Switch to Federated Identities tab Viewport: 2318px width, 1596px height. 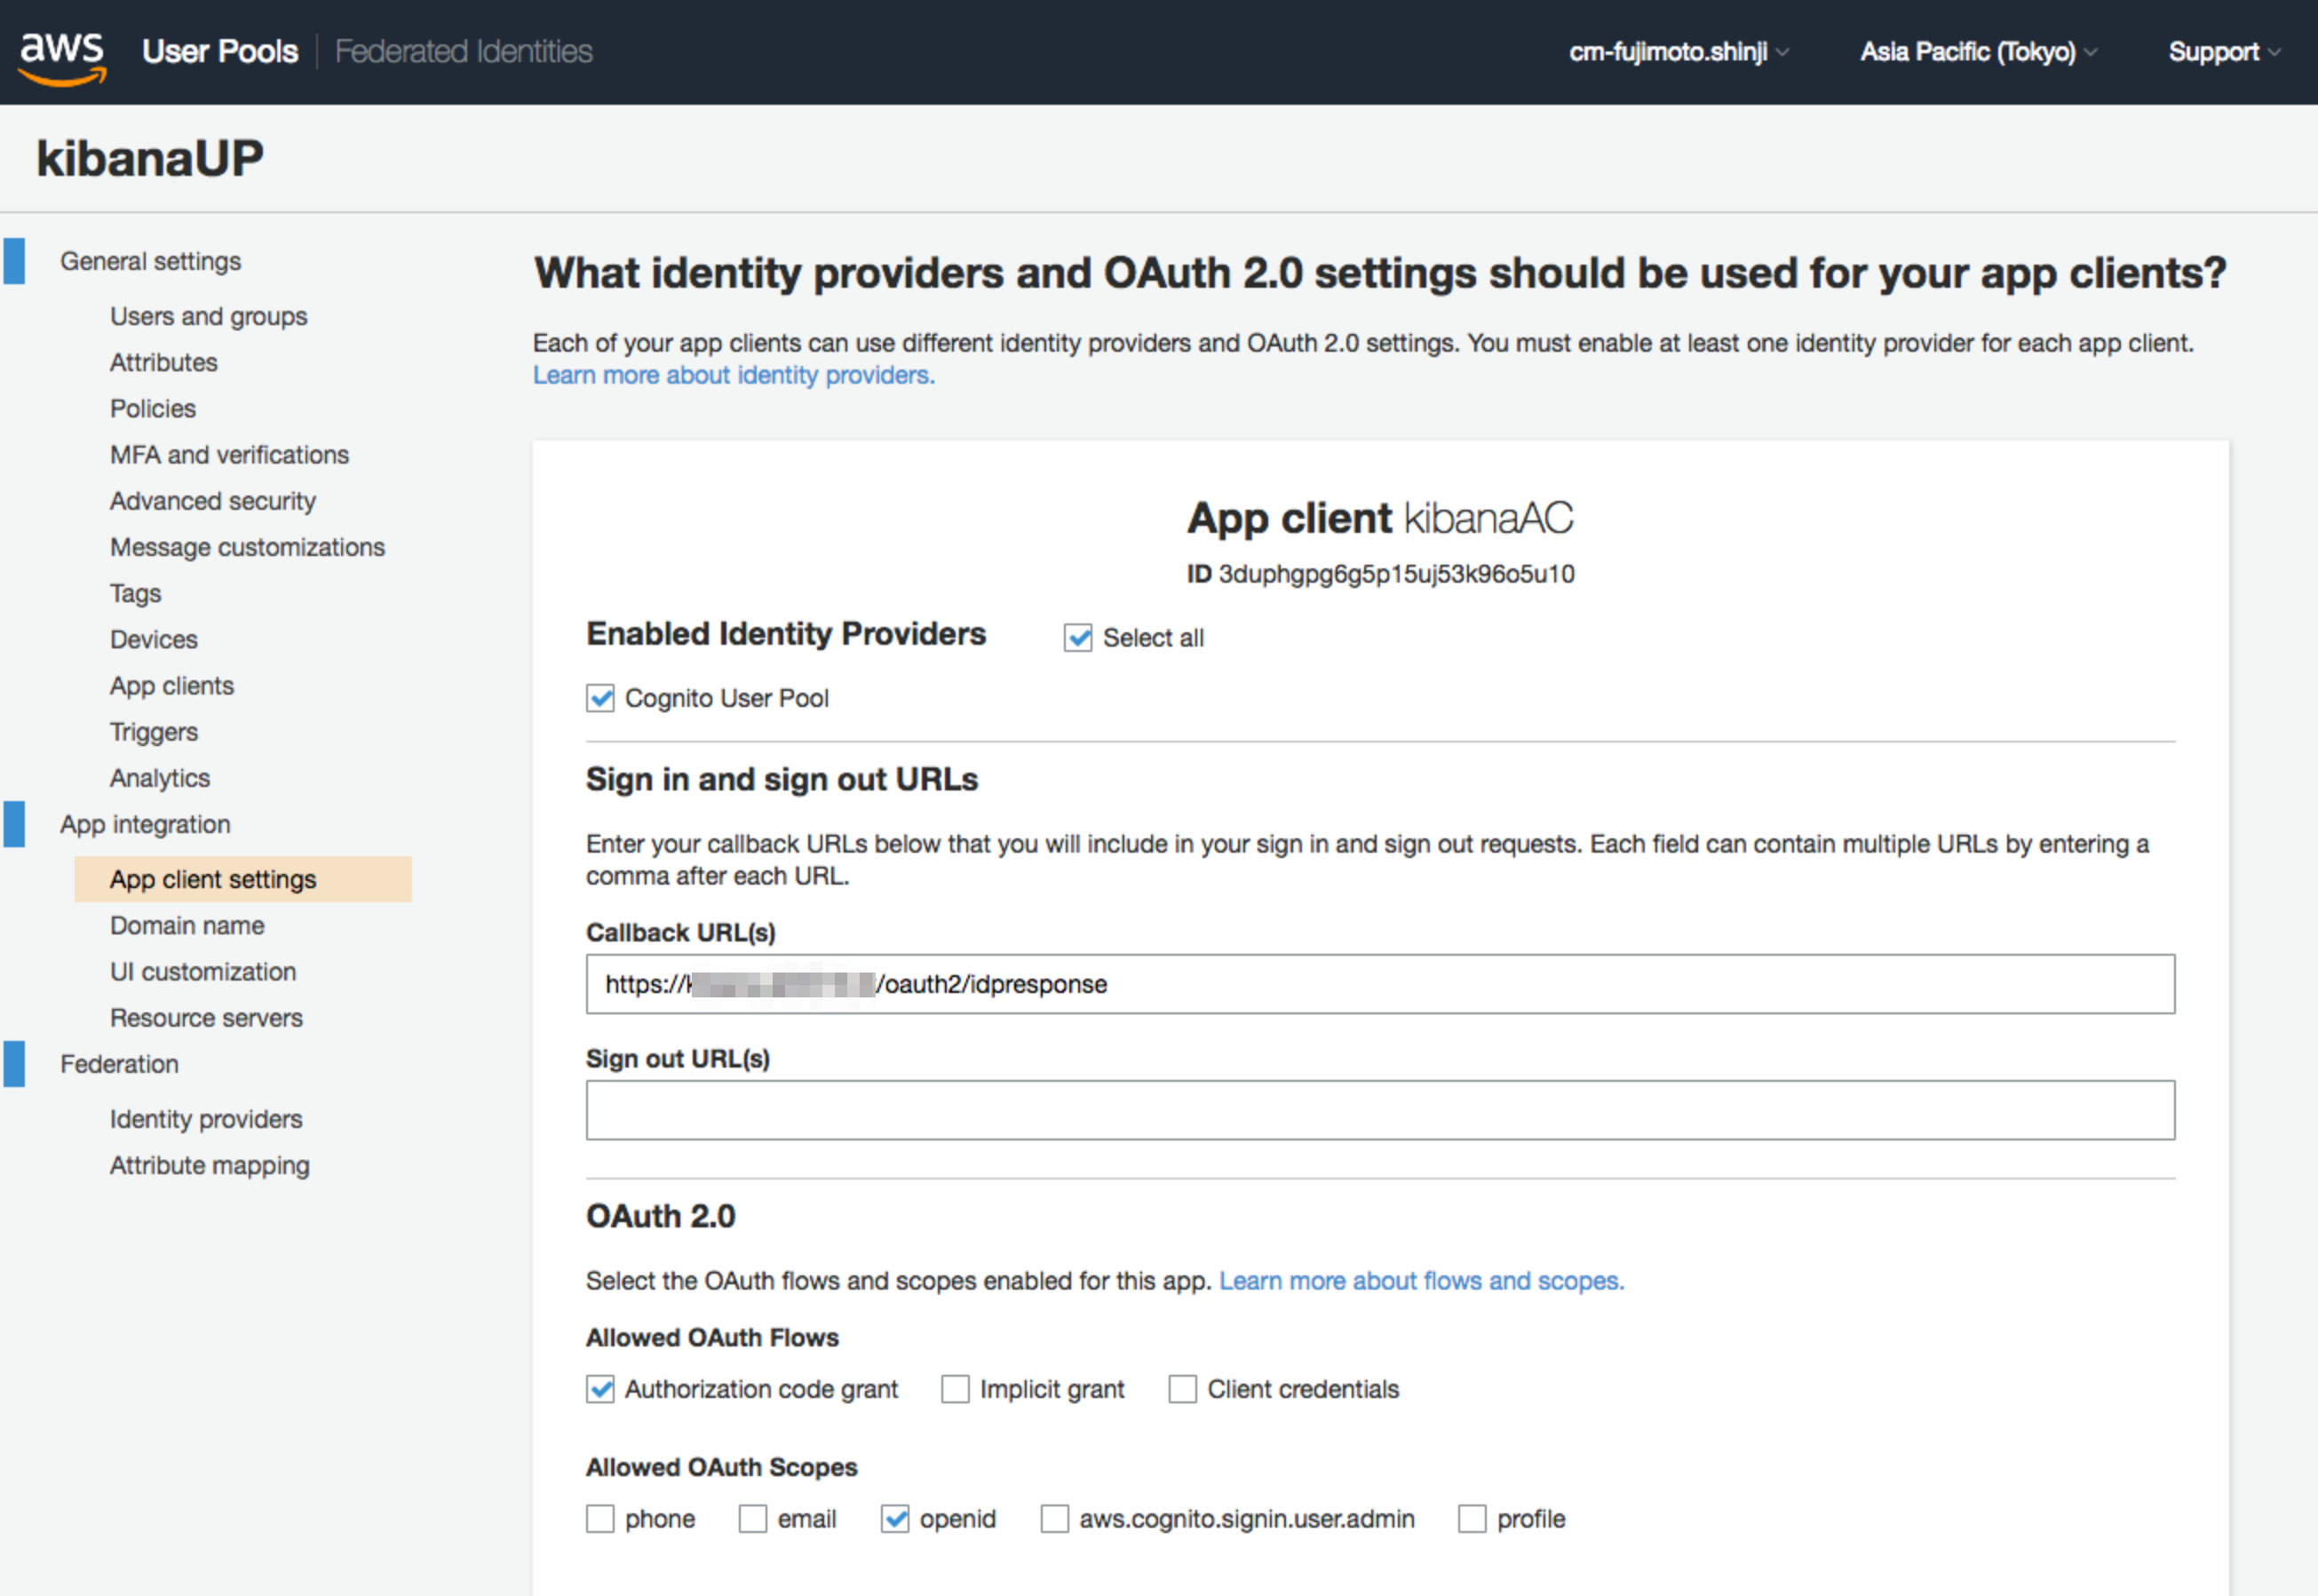(x=463, y=52)
